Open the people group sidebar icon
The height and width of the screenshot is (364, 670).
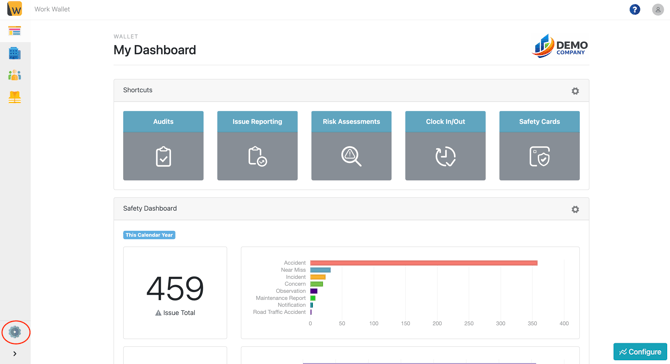point(15,75)
